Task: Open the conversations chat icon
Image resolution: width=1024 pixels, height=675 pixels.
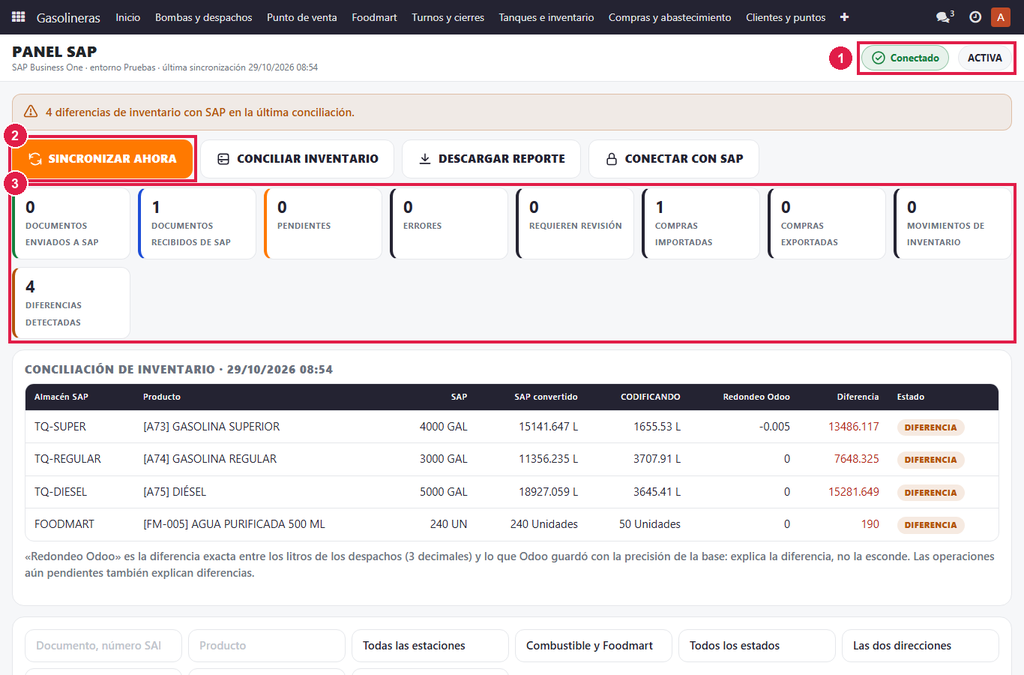Action: (x=944, y=17)
